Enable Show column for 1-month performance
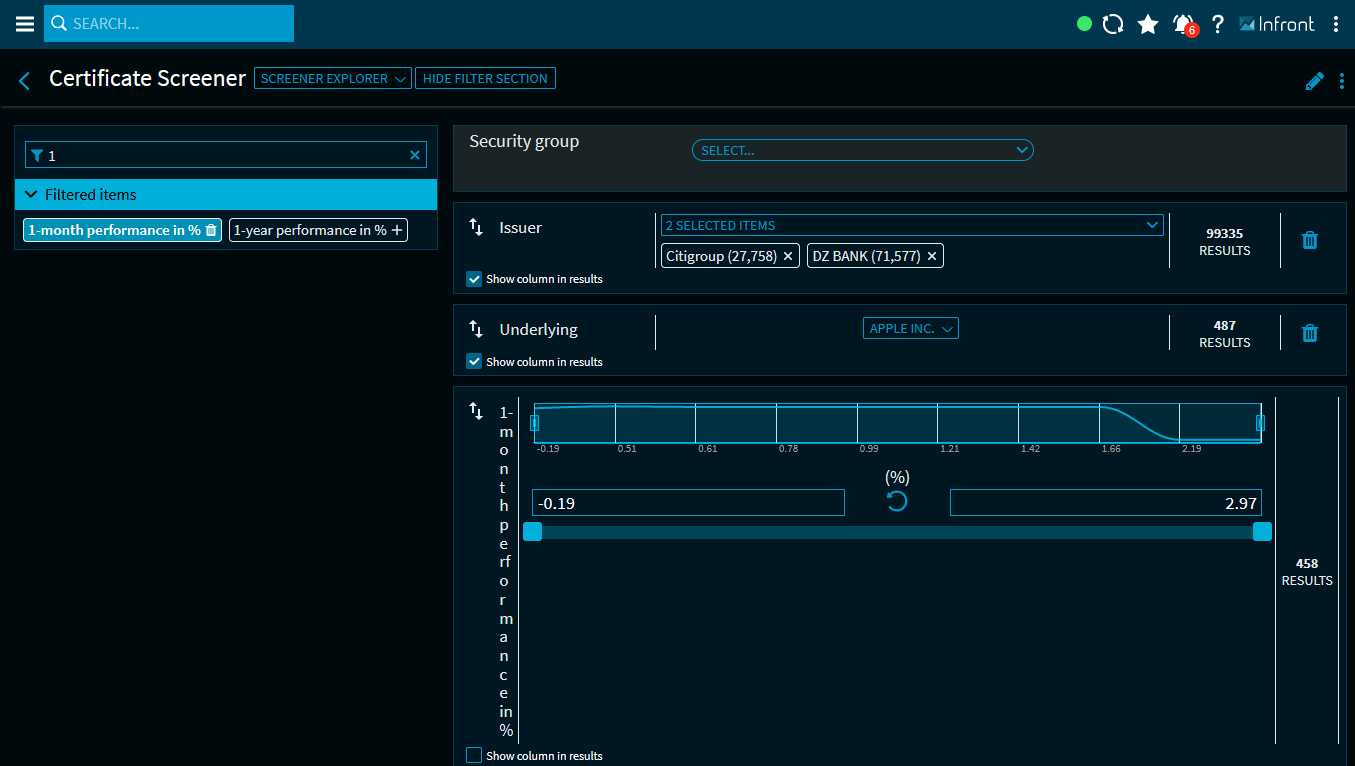The image size is (1355, 766). click(x=474, y=755)
